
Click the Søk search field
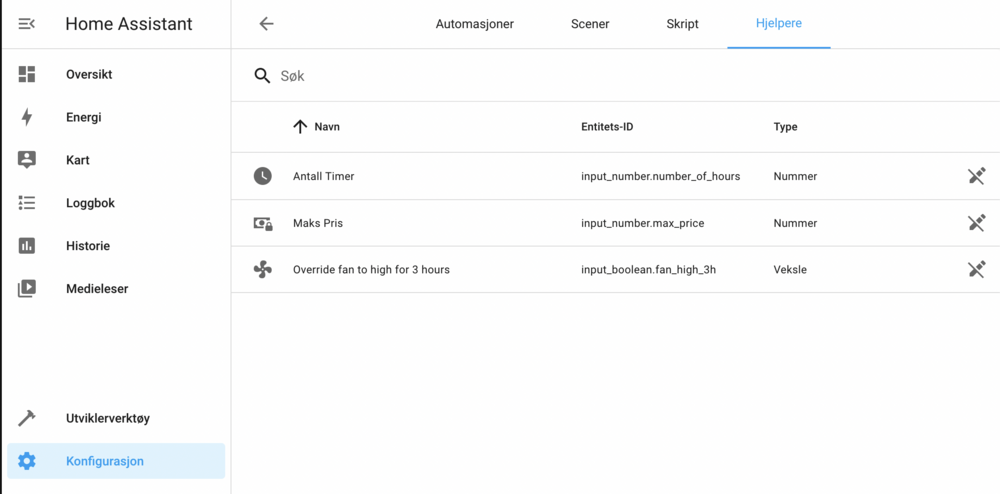pyautogui.click(x=600, y=76)
